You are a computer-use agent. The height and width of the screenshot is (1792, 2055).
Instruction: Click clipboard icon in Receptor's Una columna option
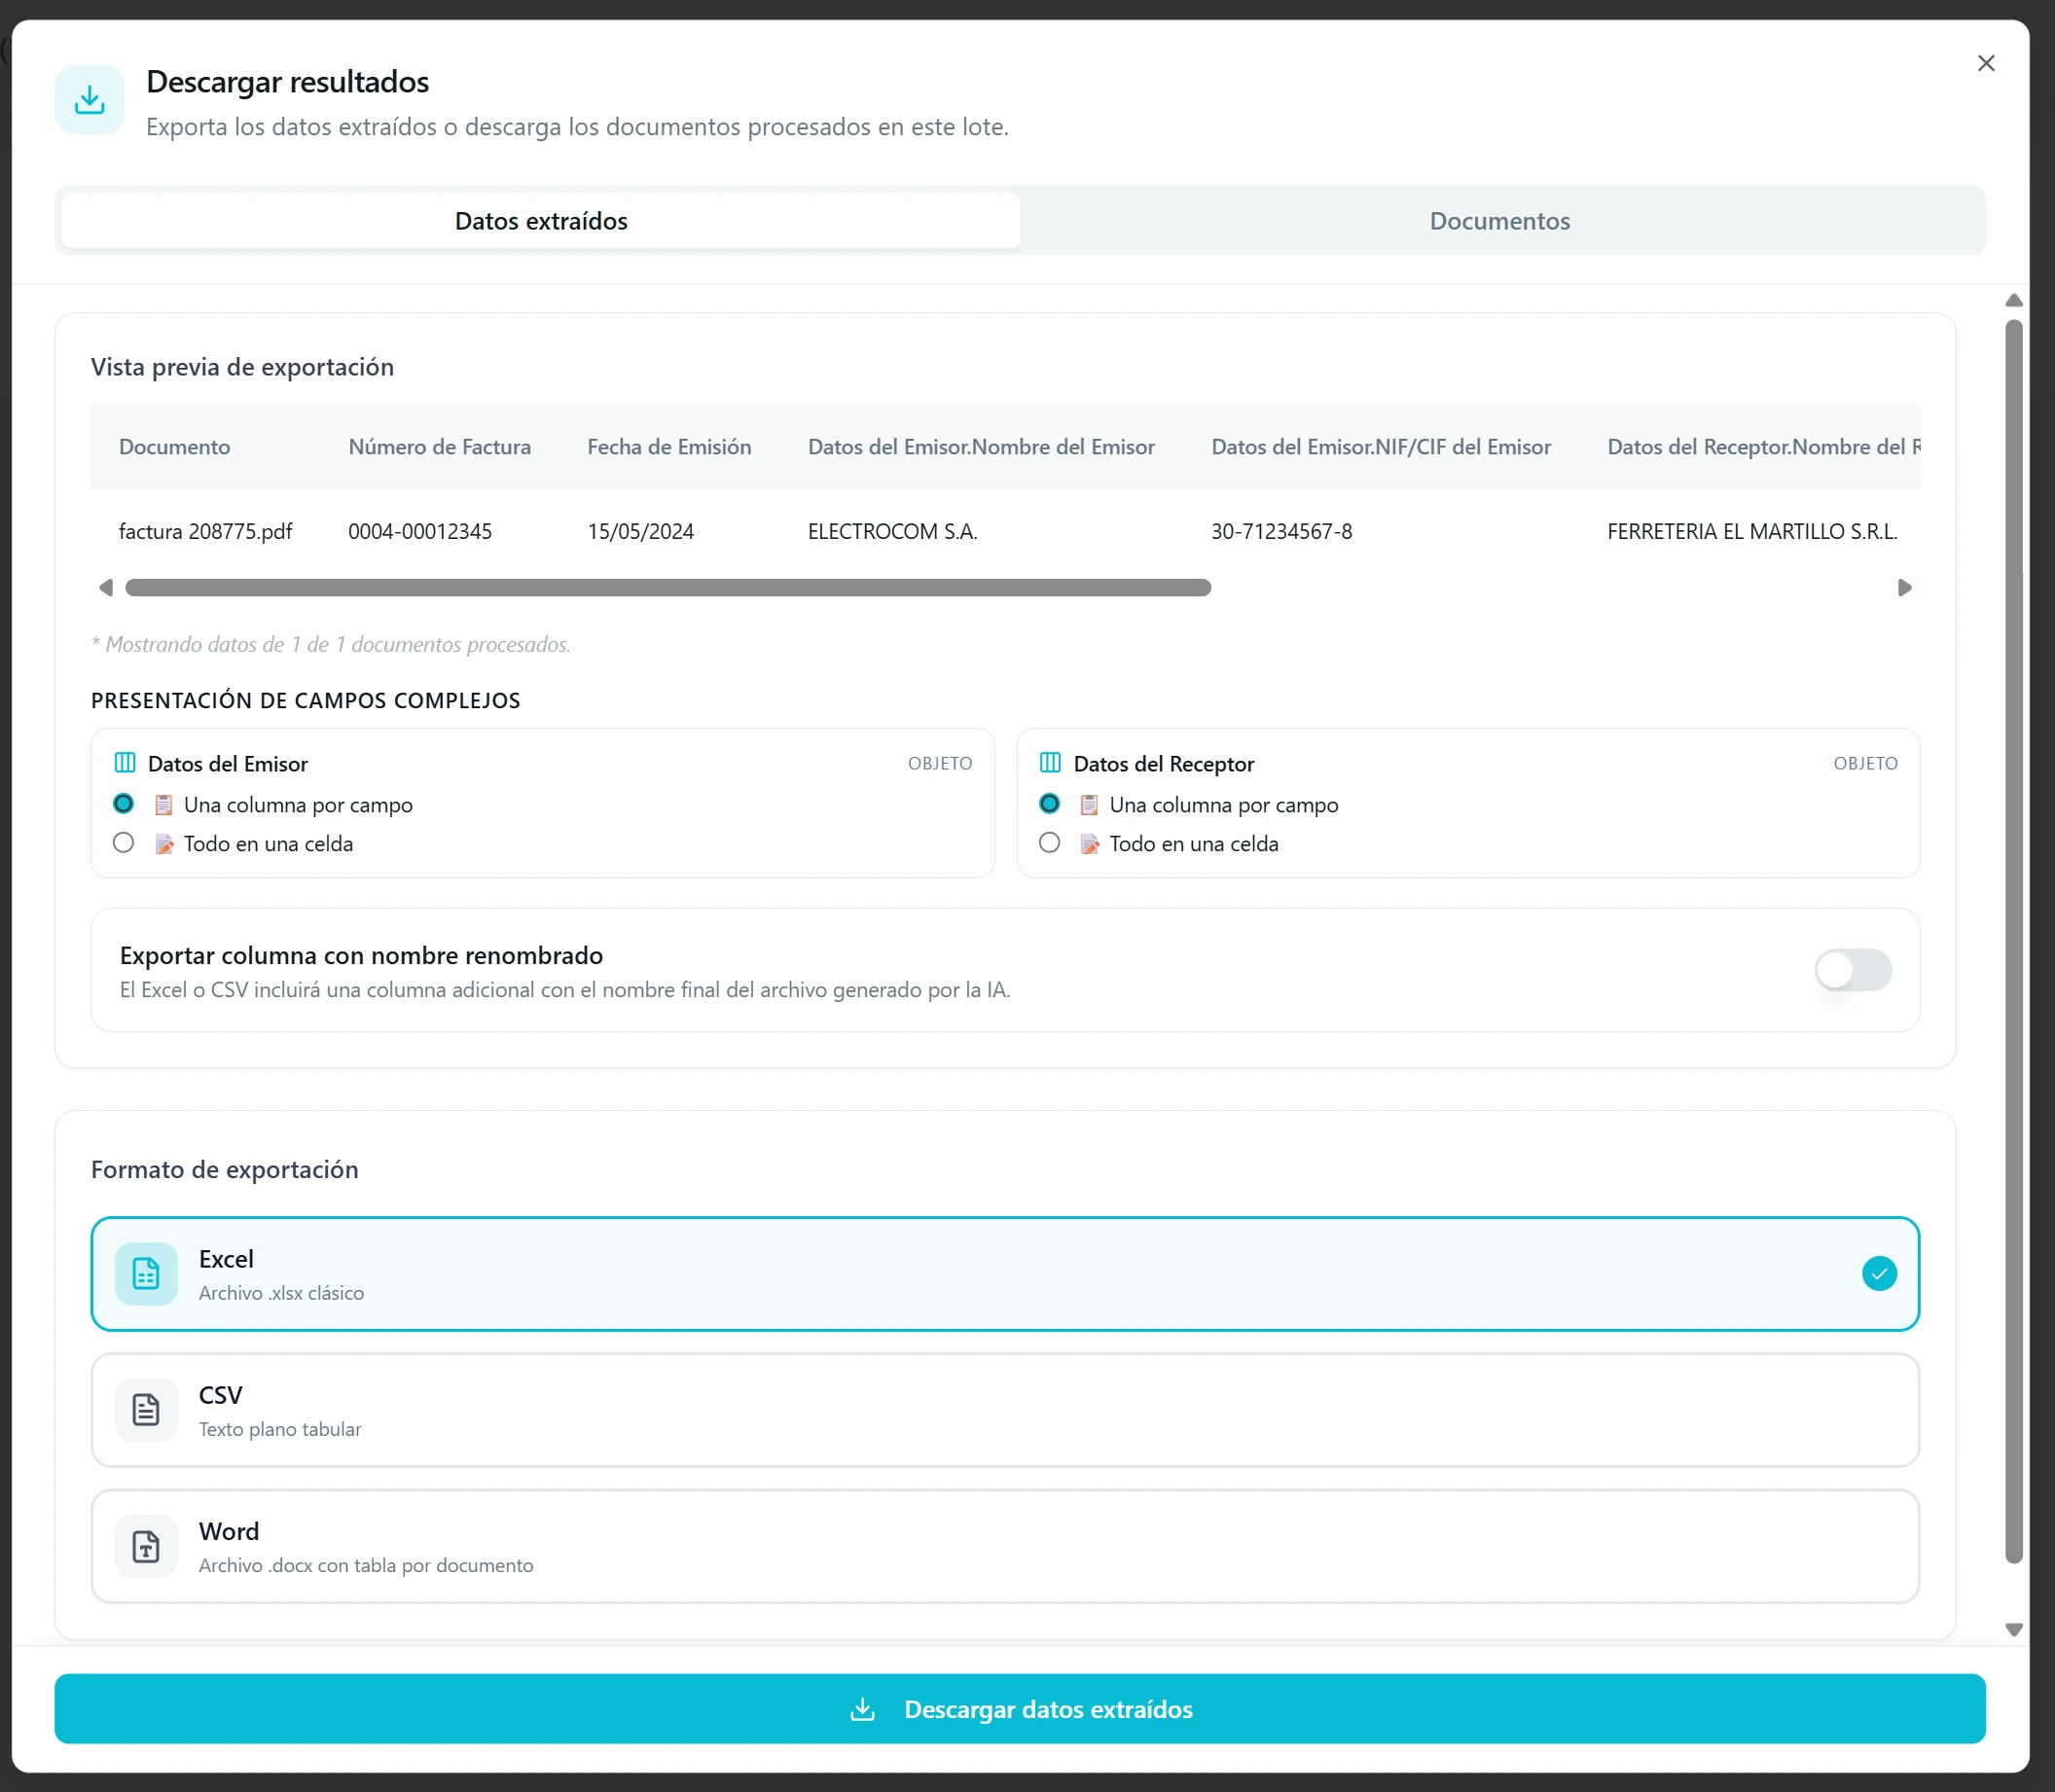(1090, 805)
